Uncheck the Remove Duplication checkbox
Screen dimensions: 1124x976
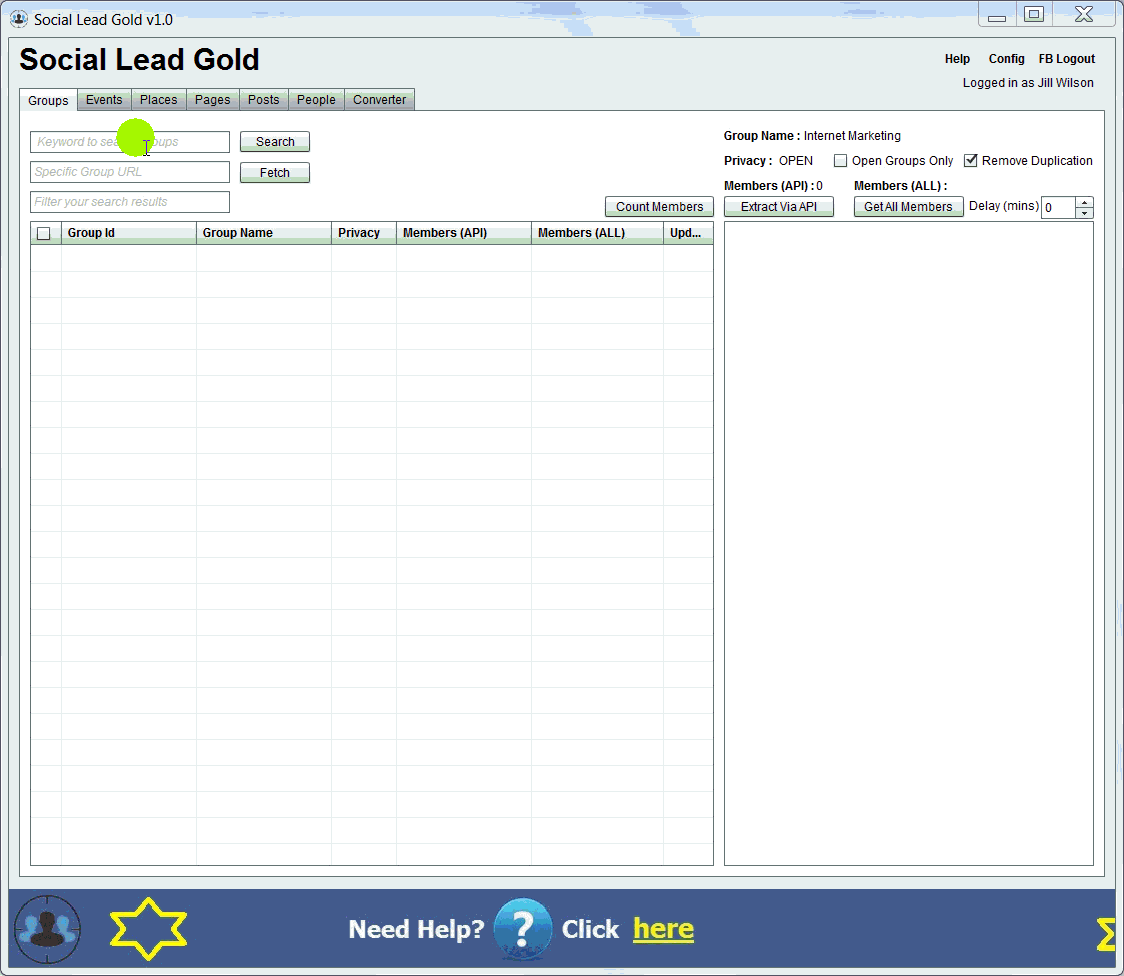[x=971, y=161]
